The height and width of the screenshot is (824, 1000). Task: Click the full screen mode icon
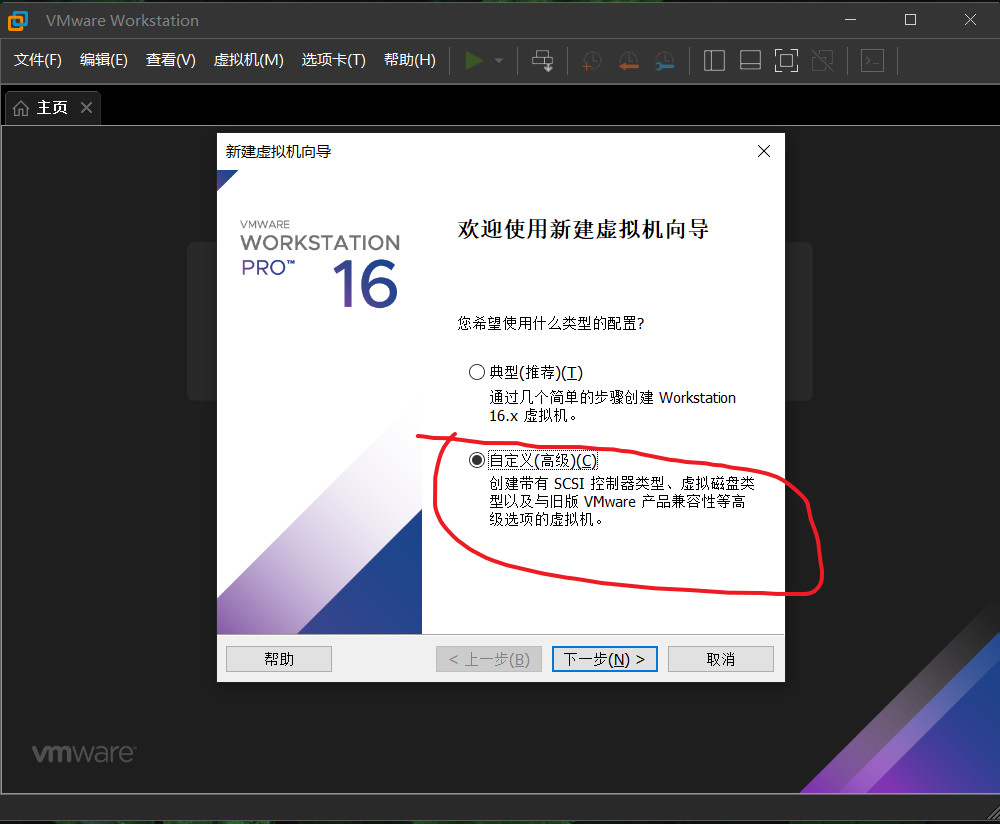(x=786, y=61)
